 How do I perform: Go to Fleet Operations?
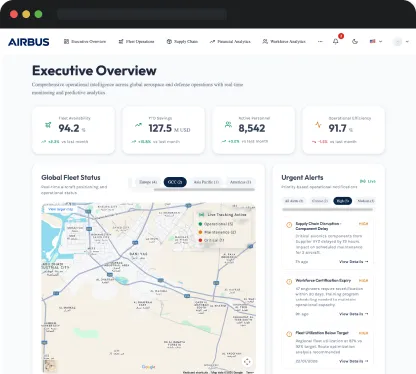tap(136, 42)
